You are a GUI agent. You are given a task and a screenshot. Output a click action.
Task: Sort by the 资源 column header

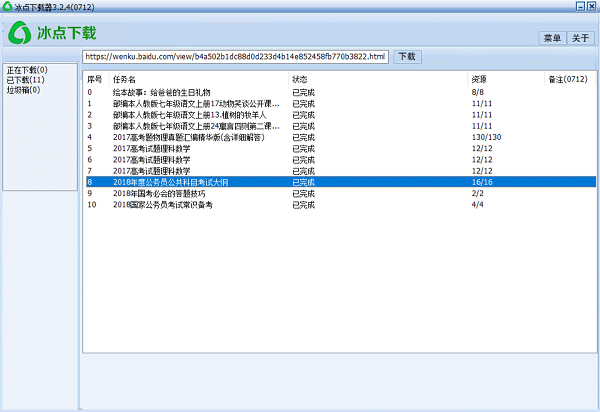(x=479, y=79)
